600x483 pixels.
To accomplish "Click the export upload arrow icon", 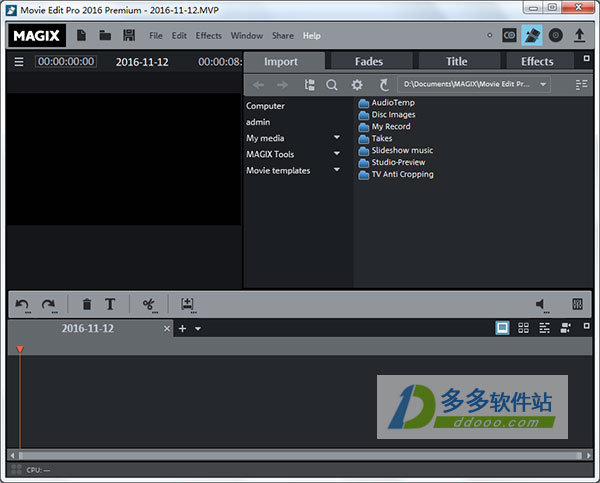I will [579, 36].
